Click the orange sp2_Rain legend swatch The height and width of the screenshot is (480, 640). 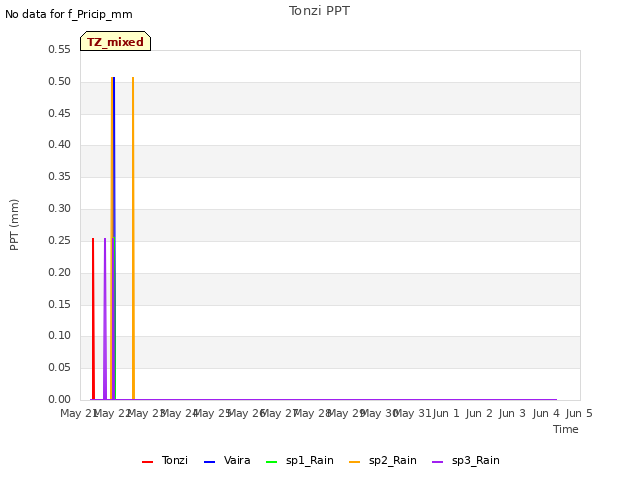point(355,462)
